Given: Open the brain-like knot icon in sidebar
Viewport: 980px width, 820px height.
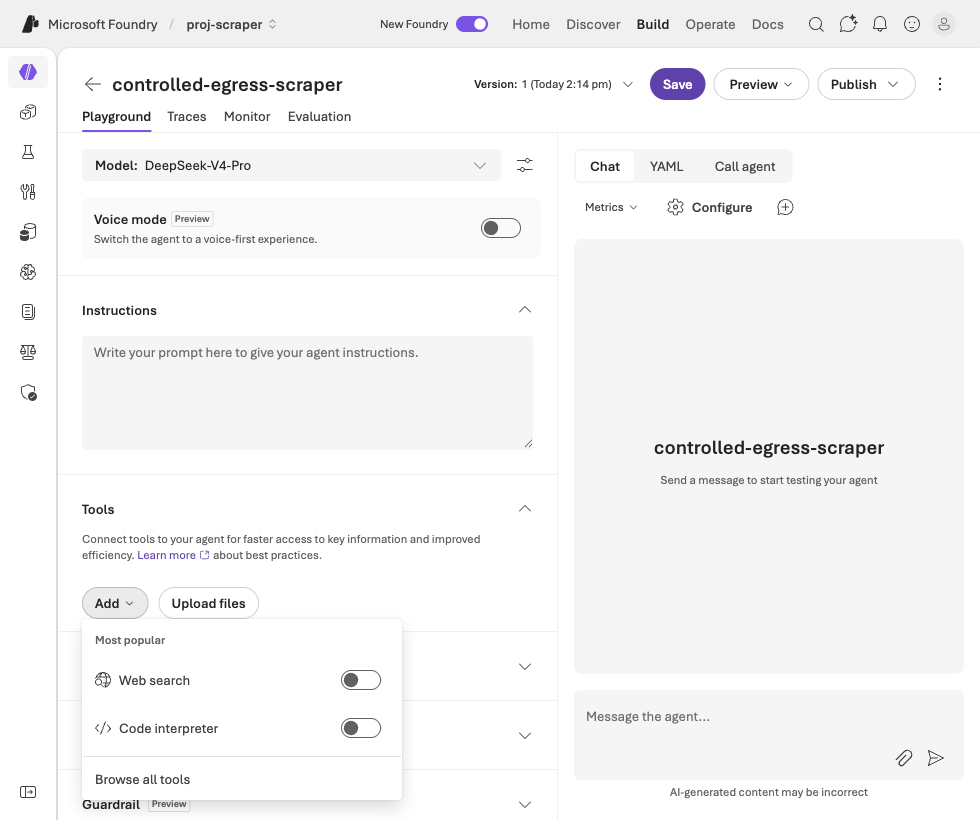Looking at the screenshot, I should coord(28,272).
